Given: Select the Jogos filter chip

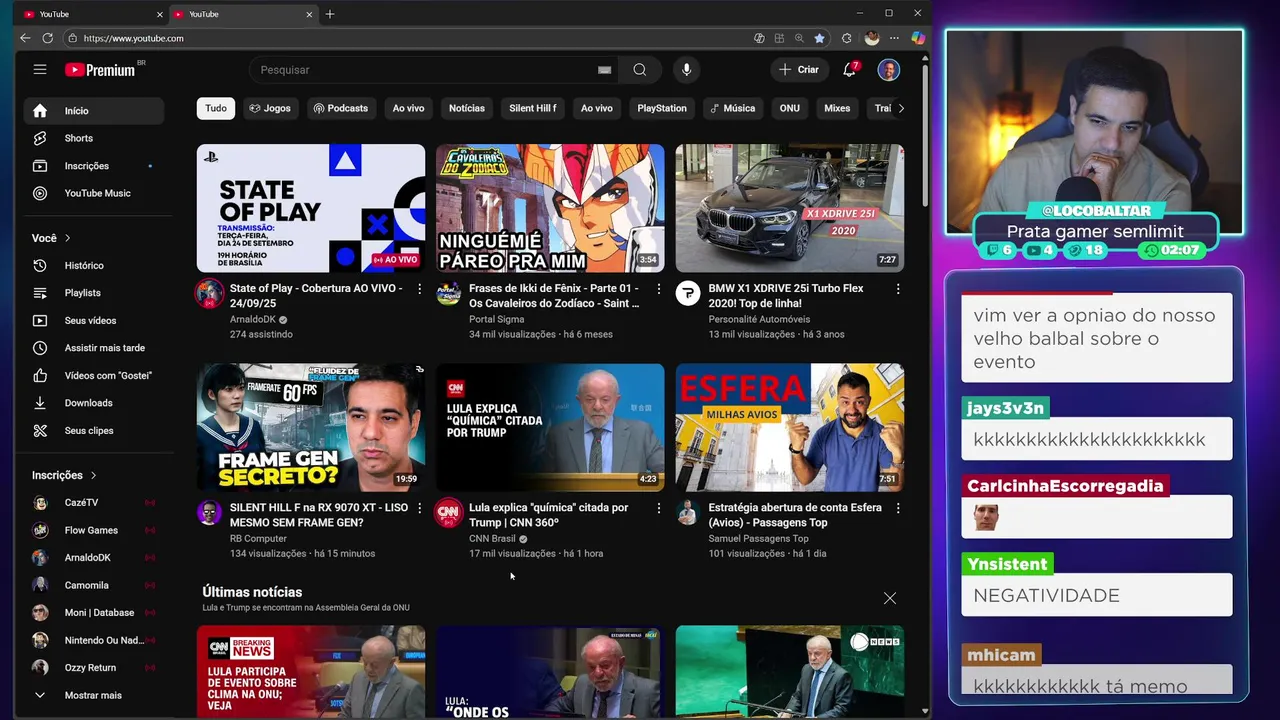Looking at the screenshot, I should tap(270, 108).
